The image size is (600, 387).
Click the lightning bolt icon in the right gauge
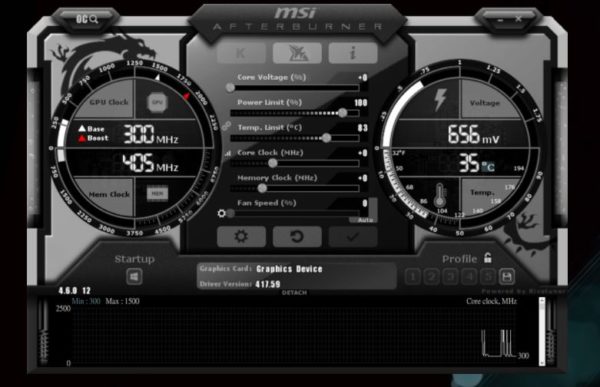(x=440, y=100)
